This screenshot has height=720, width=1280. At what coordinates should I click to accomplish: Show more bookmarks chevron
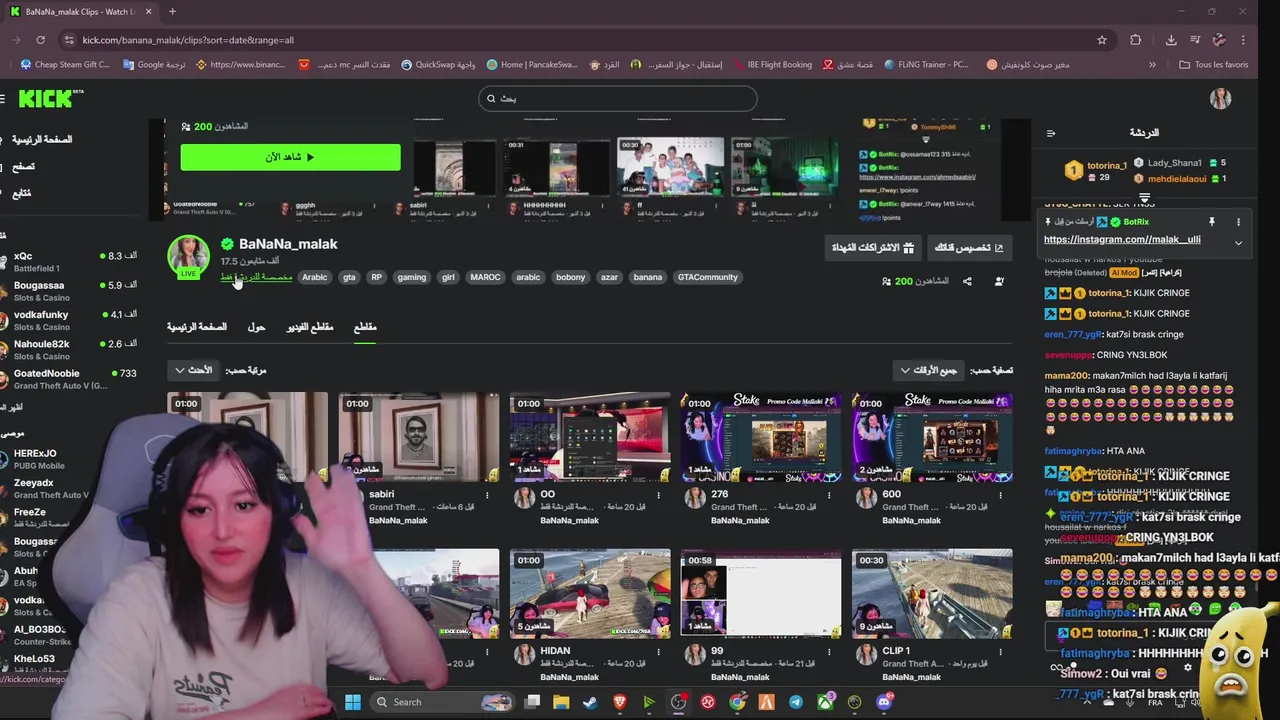(x=1152, y=65)
